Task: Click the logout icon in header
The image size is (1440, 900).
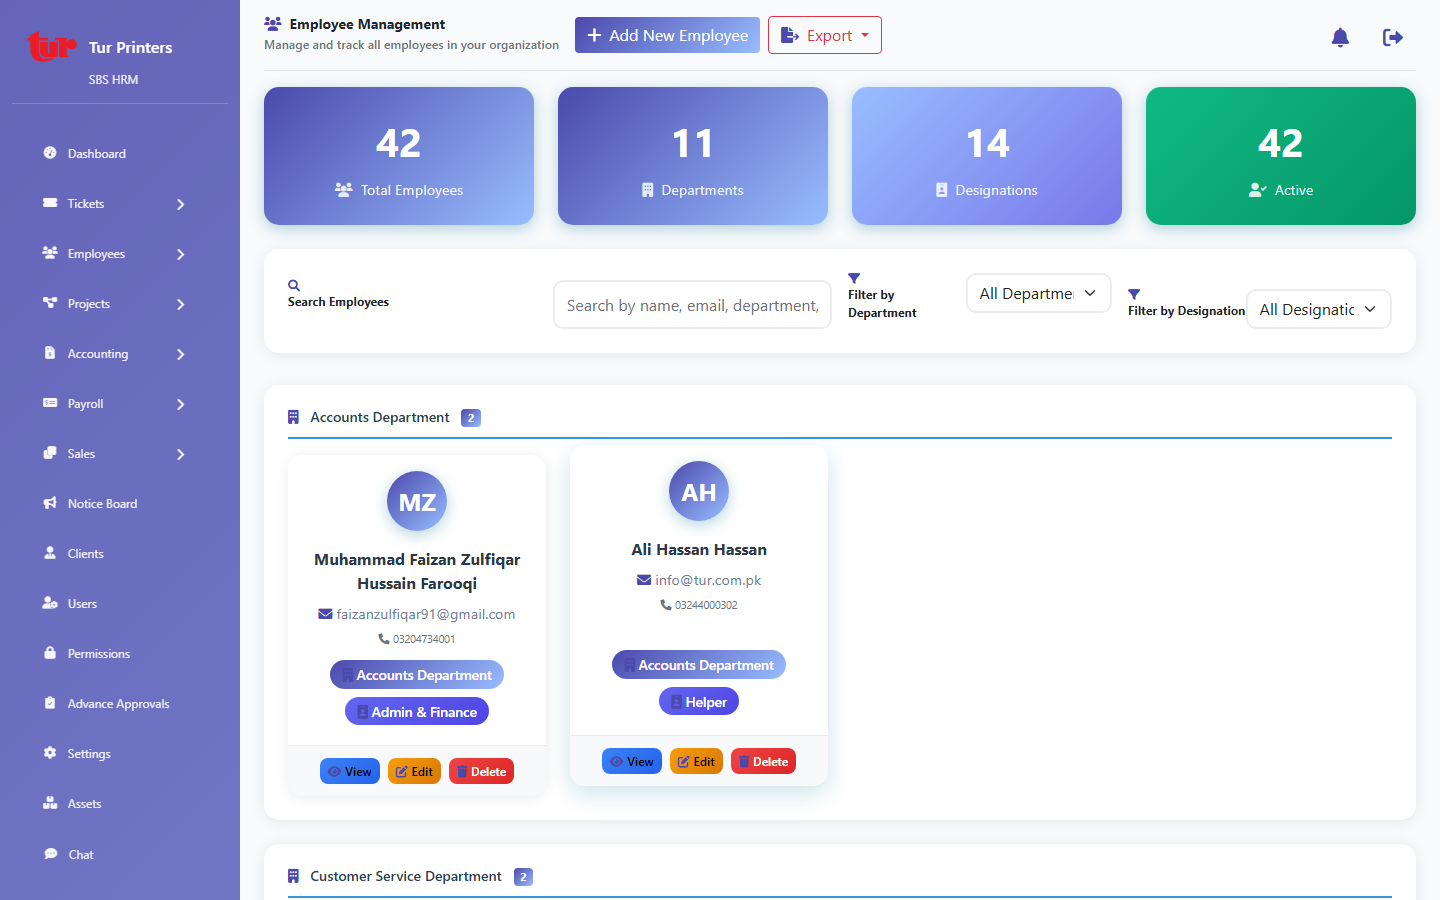Action: pyautogui.click(x=1392, y=38)
